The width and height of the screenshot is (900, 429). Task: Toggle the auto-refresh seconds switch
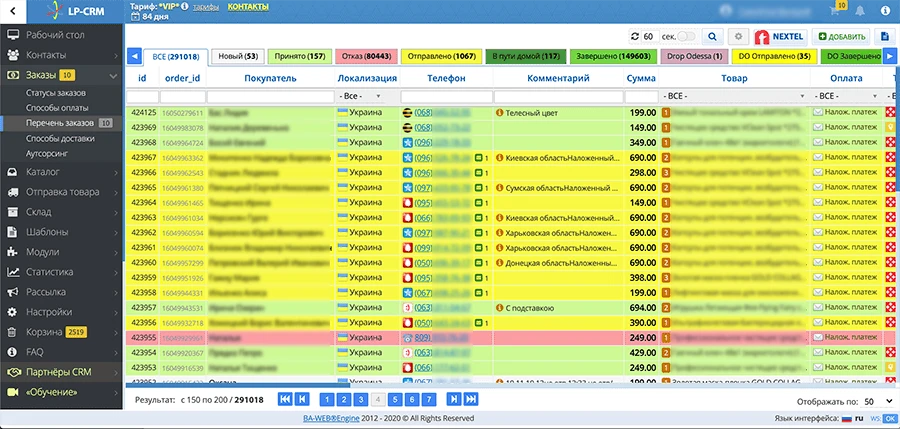click(686, 37)
